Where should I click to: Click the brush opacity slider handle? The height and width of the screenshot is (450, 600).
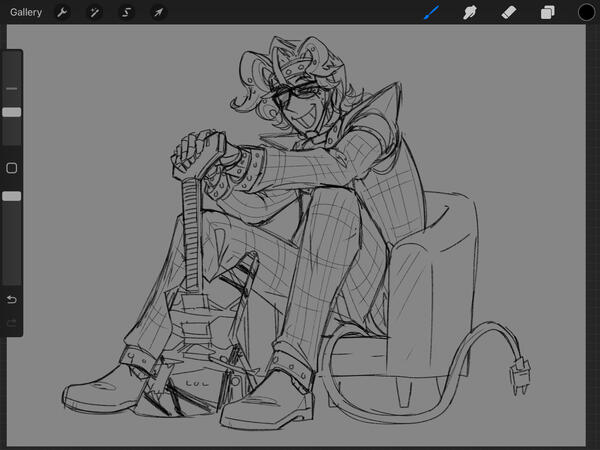(12, 197)
